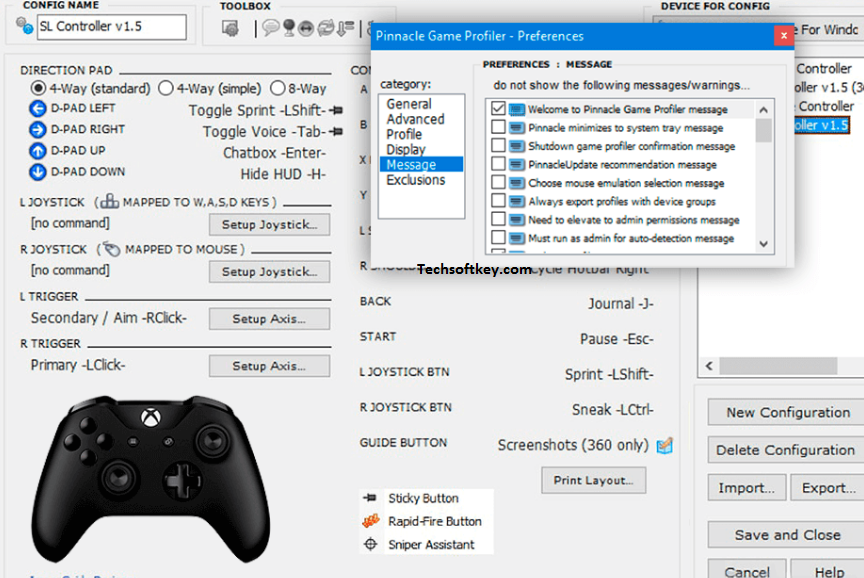Click icon beside Need to elevate message

516,220
